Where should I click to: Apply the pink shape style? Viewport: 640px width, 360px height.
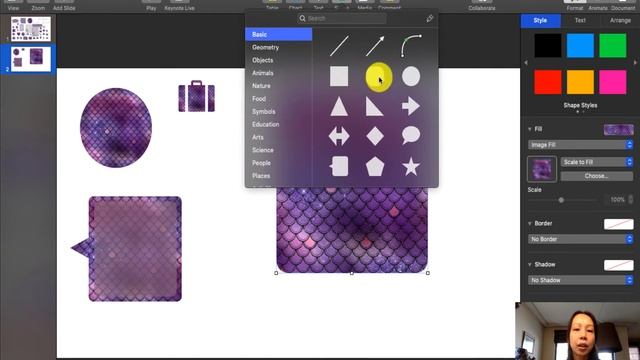point(613,82)
